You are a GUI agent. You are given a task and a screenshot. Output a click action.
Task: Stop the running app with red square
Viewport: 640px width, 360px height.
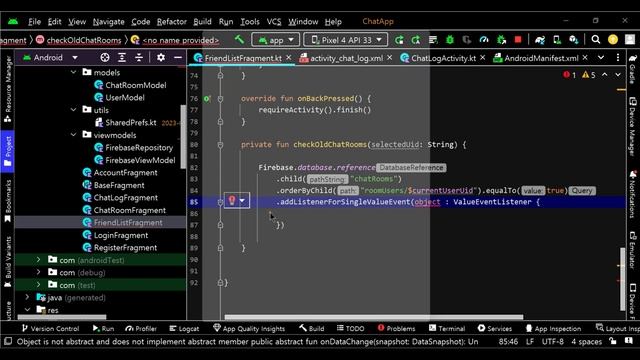tap(518, 40)
